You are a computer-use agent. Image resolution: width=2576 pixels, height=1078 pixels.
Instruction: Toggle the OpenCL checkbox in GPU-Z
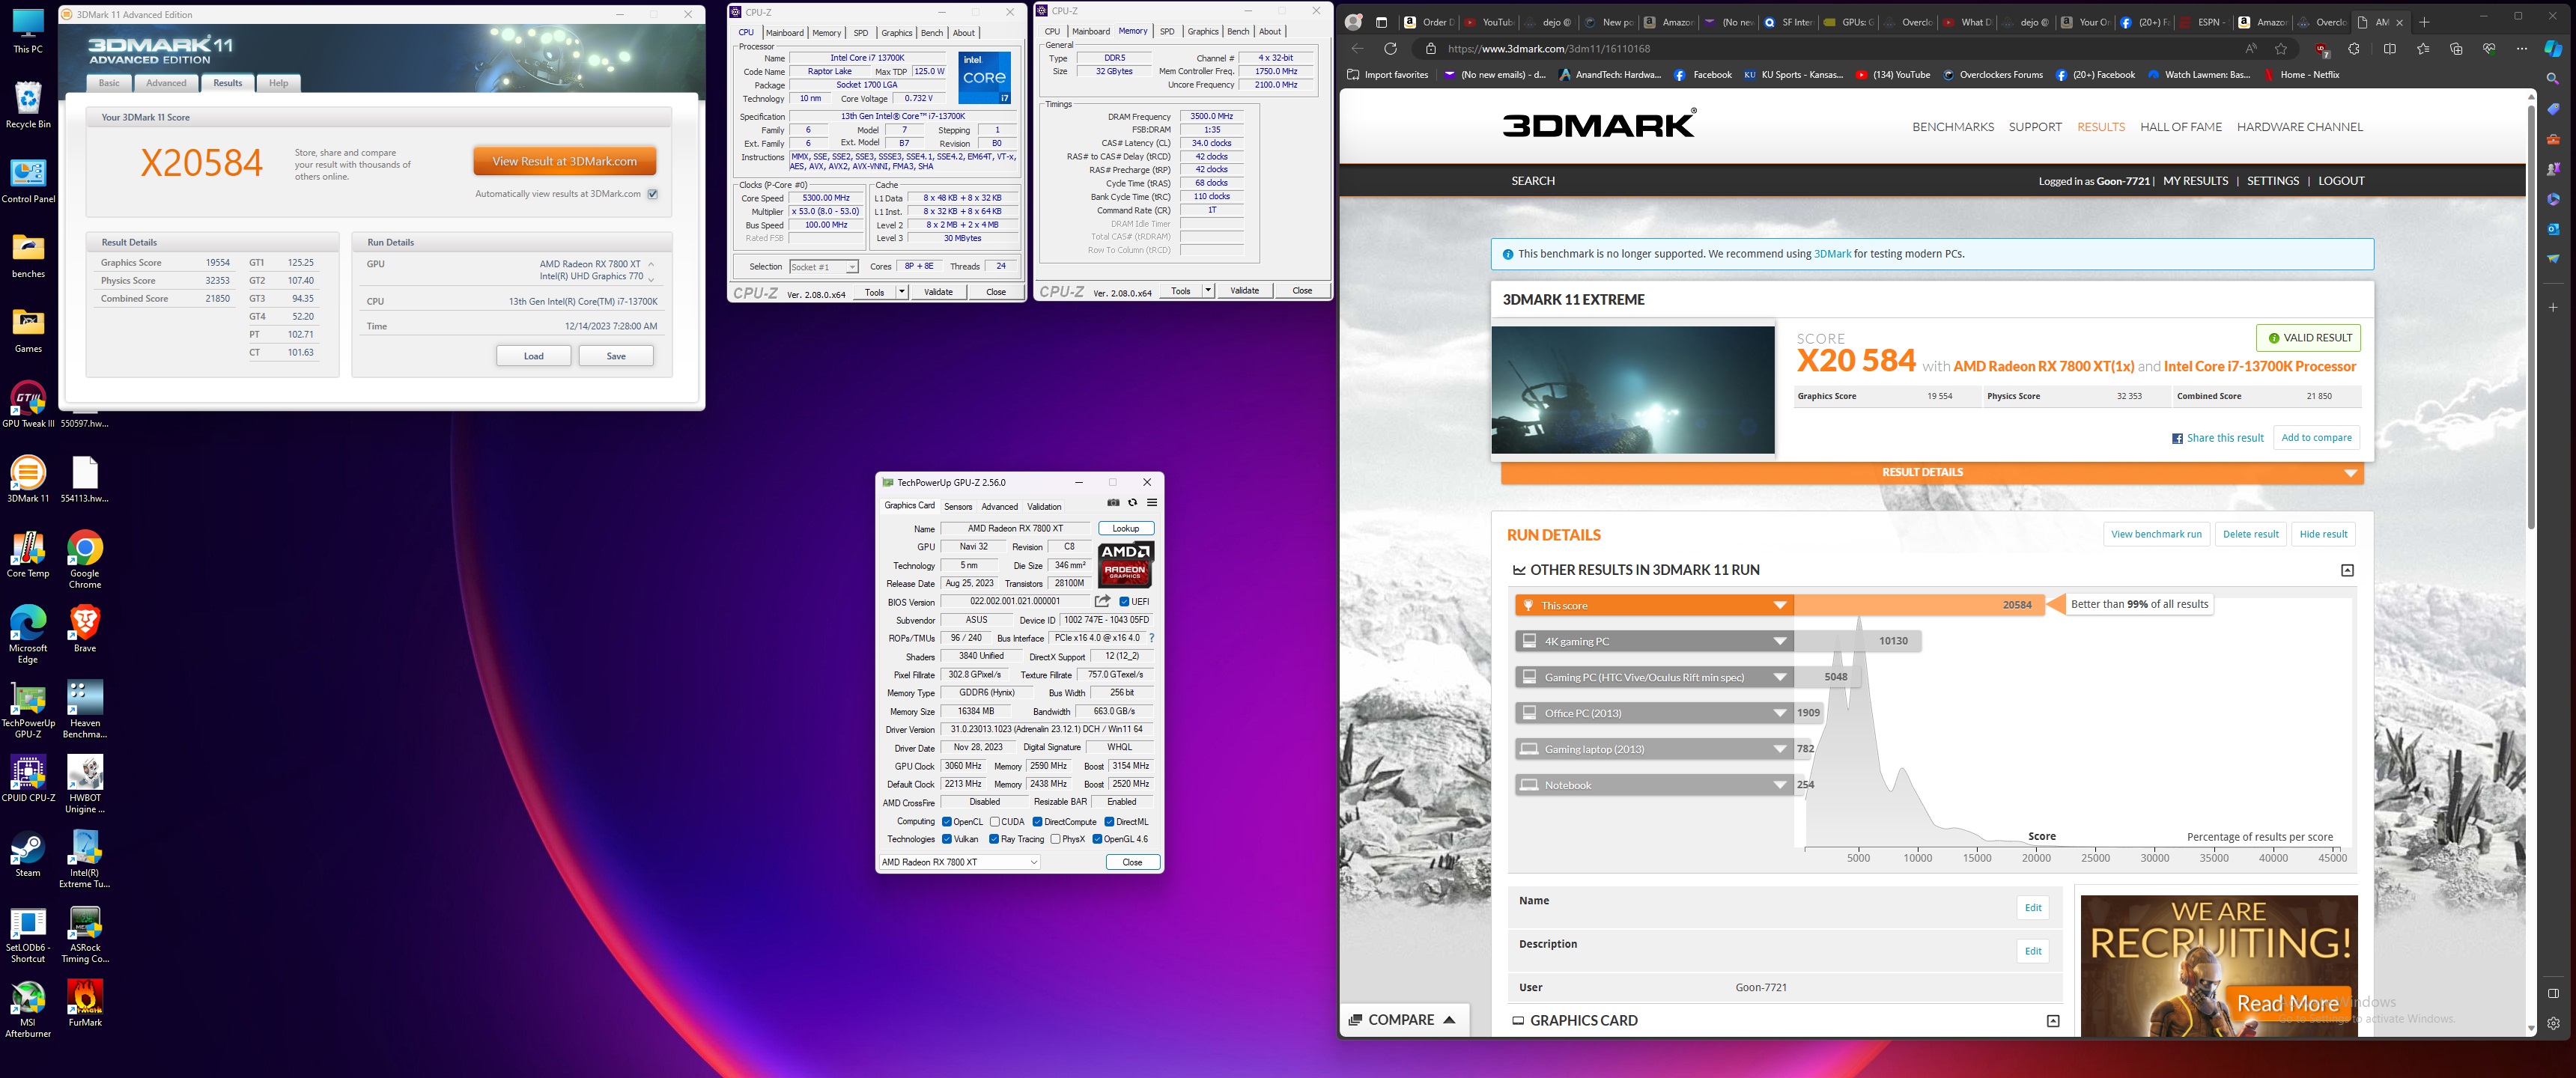(x=947, y=822)
